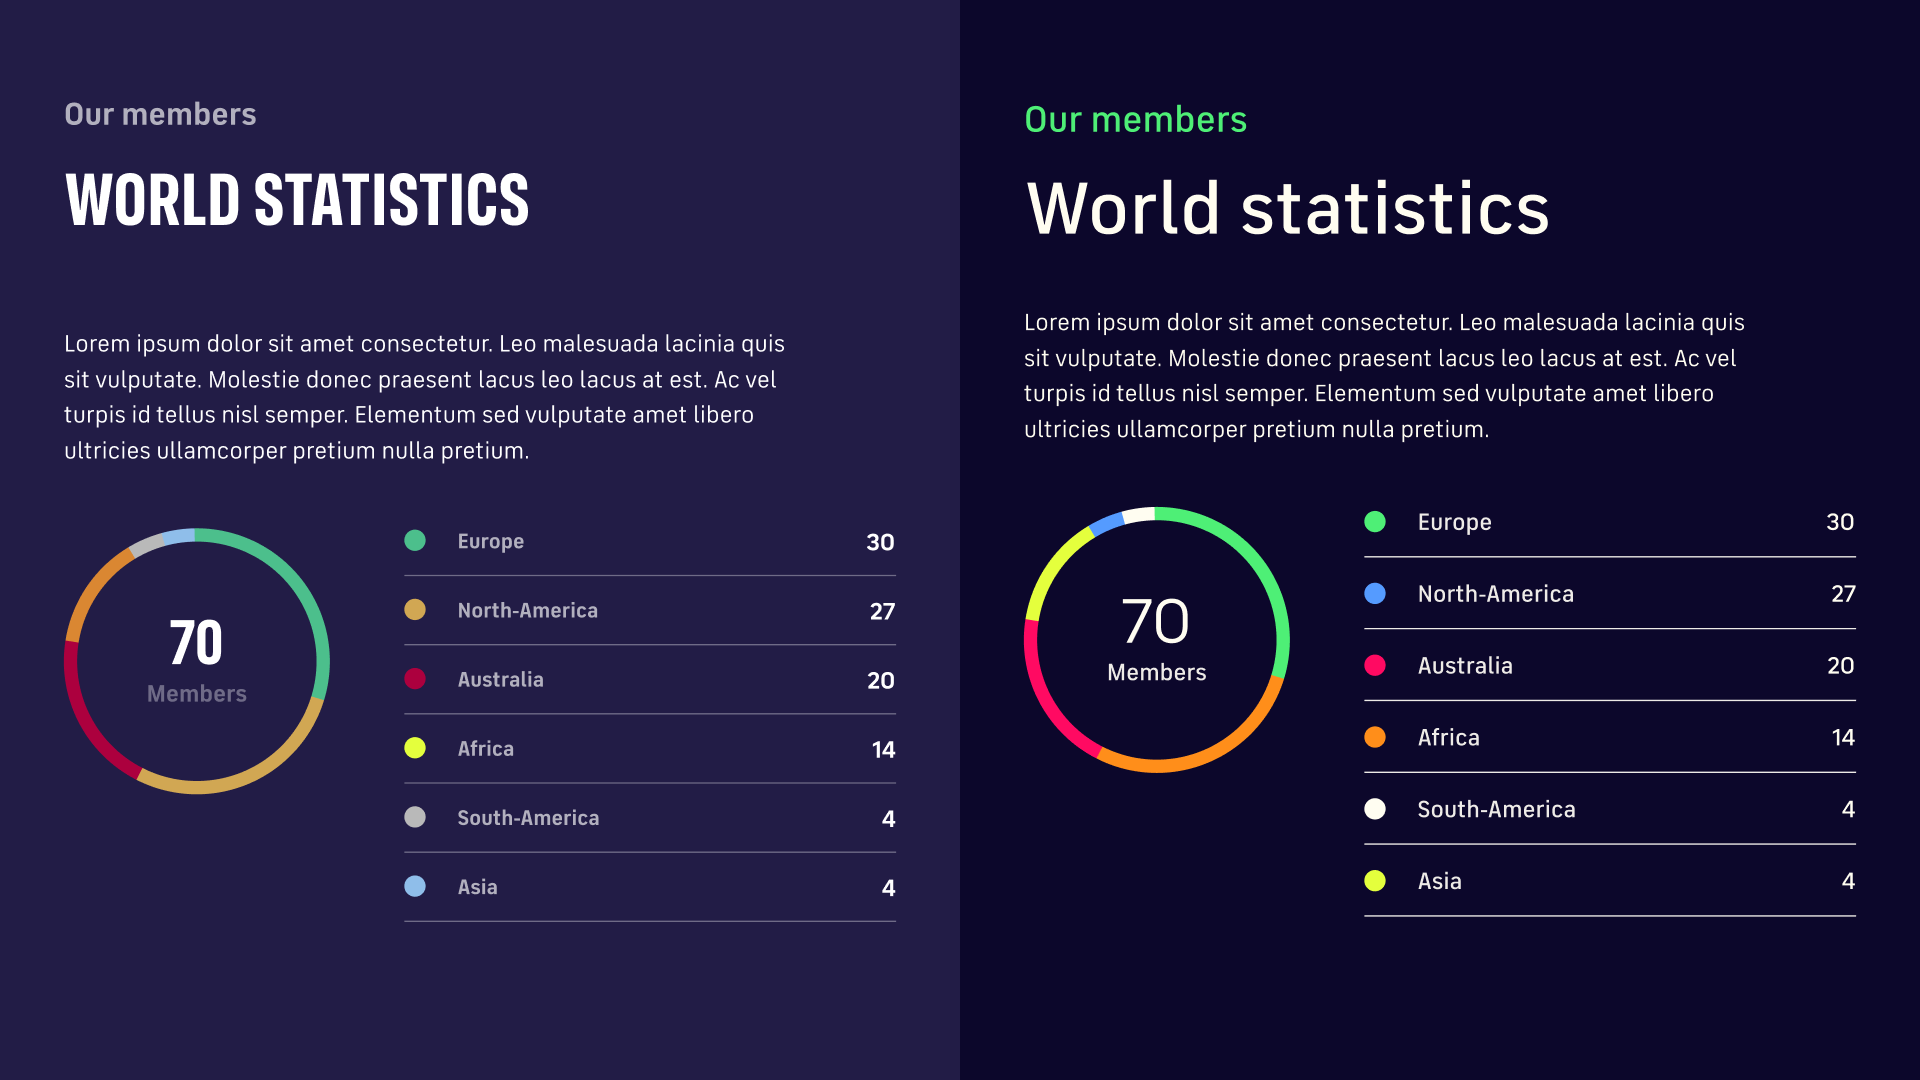Click the pink Australia dot in right legend
Viewport: 1920px width, 1080px height.
[1375, 666]
